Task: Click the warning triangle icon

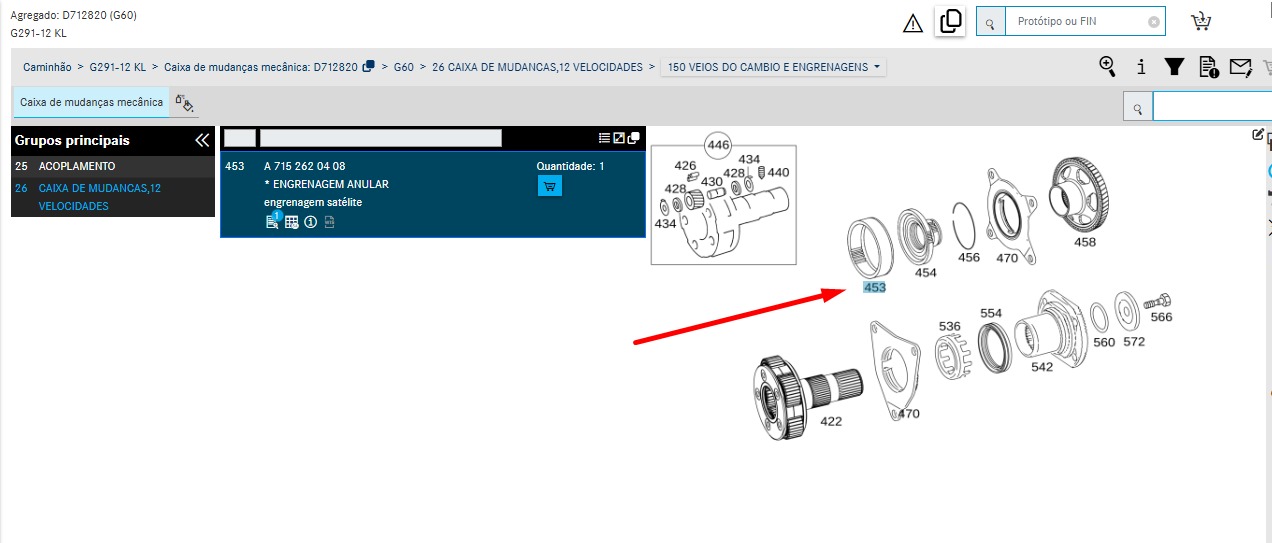Action: click(x=913, y=24)
